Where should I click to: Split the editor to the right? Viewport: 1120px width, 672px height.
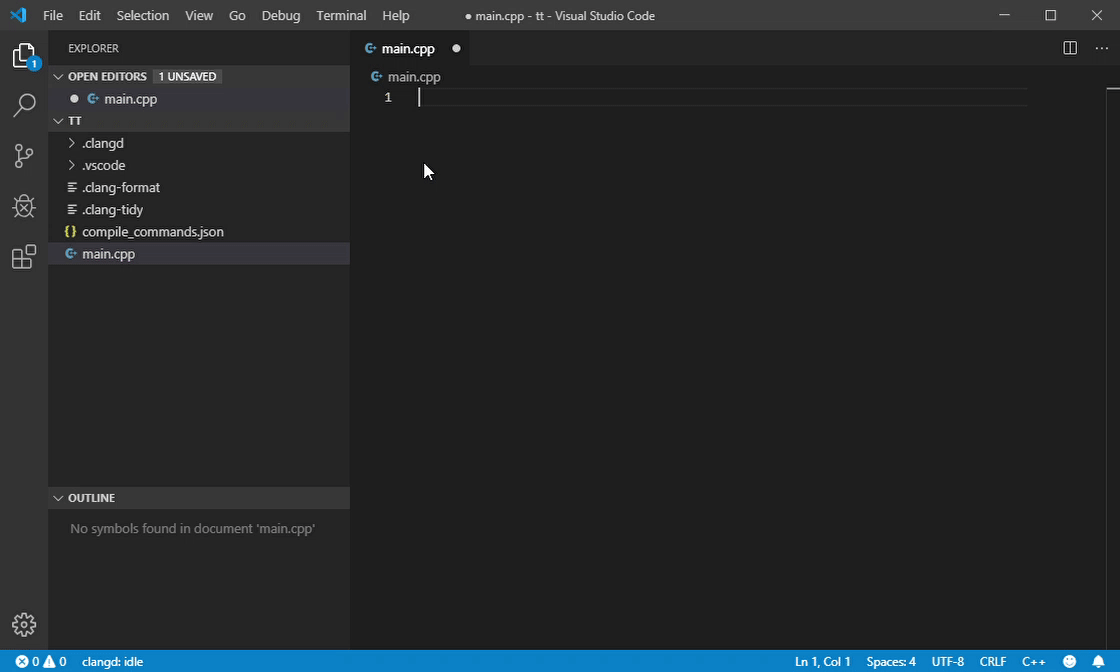point(1069,49)
